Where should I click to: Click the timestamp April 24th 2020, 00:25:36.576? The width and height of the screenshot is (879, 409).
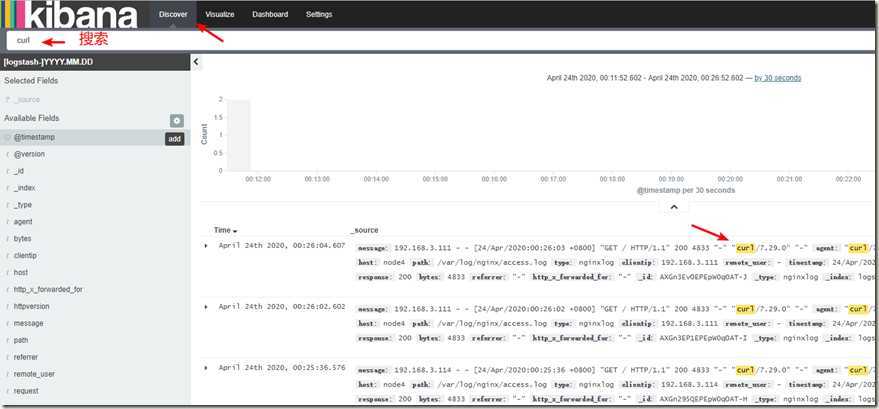point(282,368)
